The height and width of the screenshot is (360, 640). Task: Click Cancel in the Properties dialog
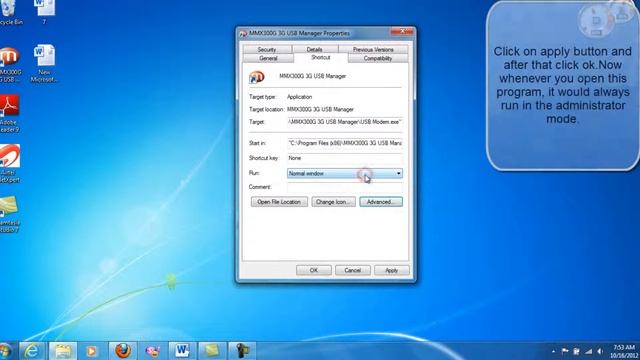pos(353,270)
